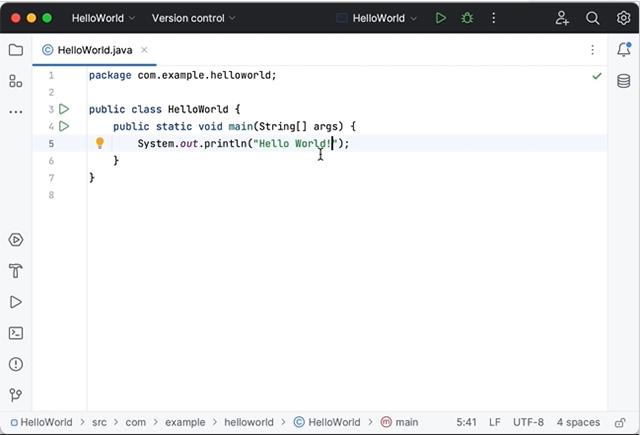
Task: Click the HelloWorld project breadcrumb
Action: [x=42, y=422]
